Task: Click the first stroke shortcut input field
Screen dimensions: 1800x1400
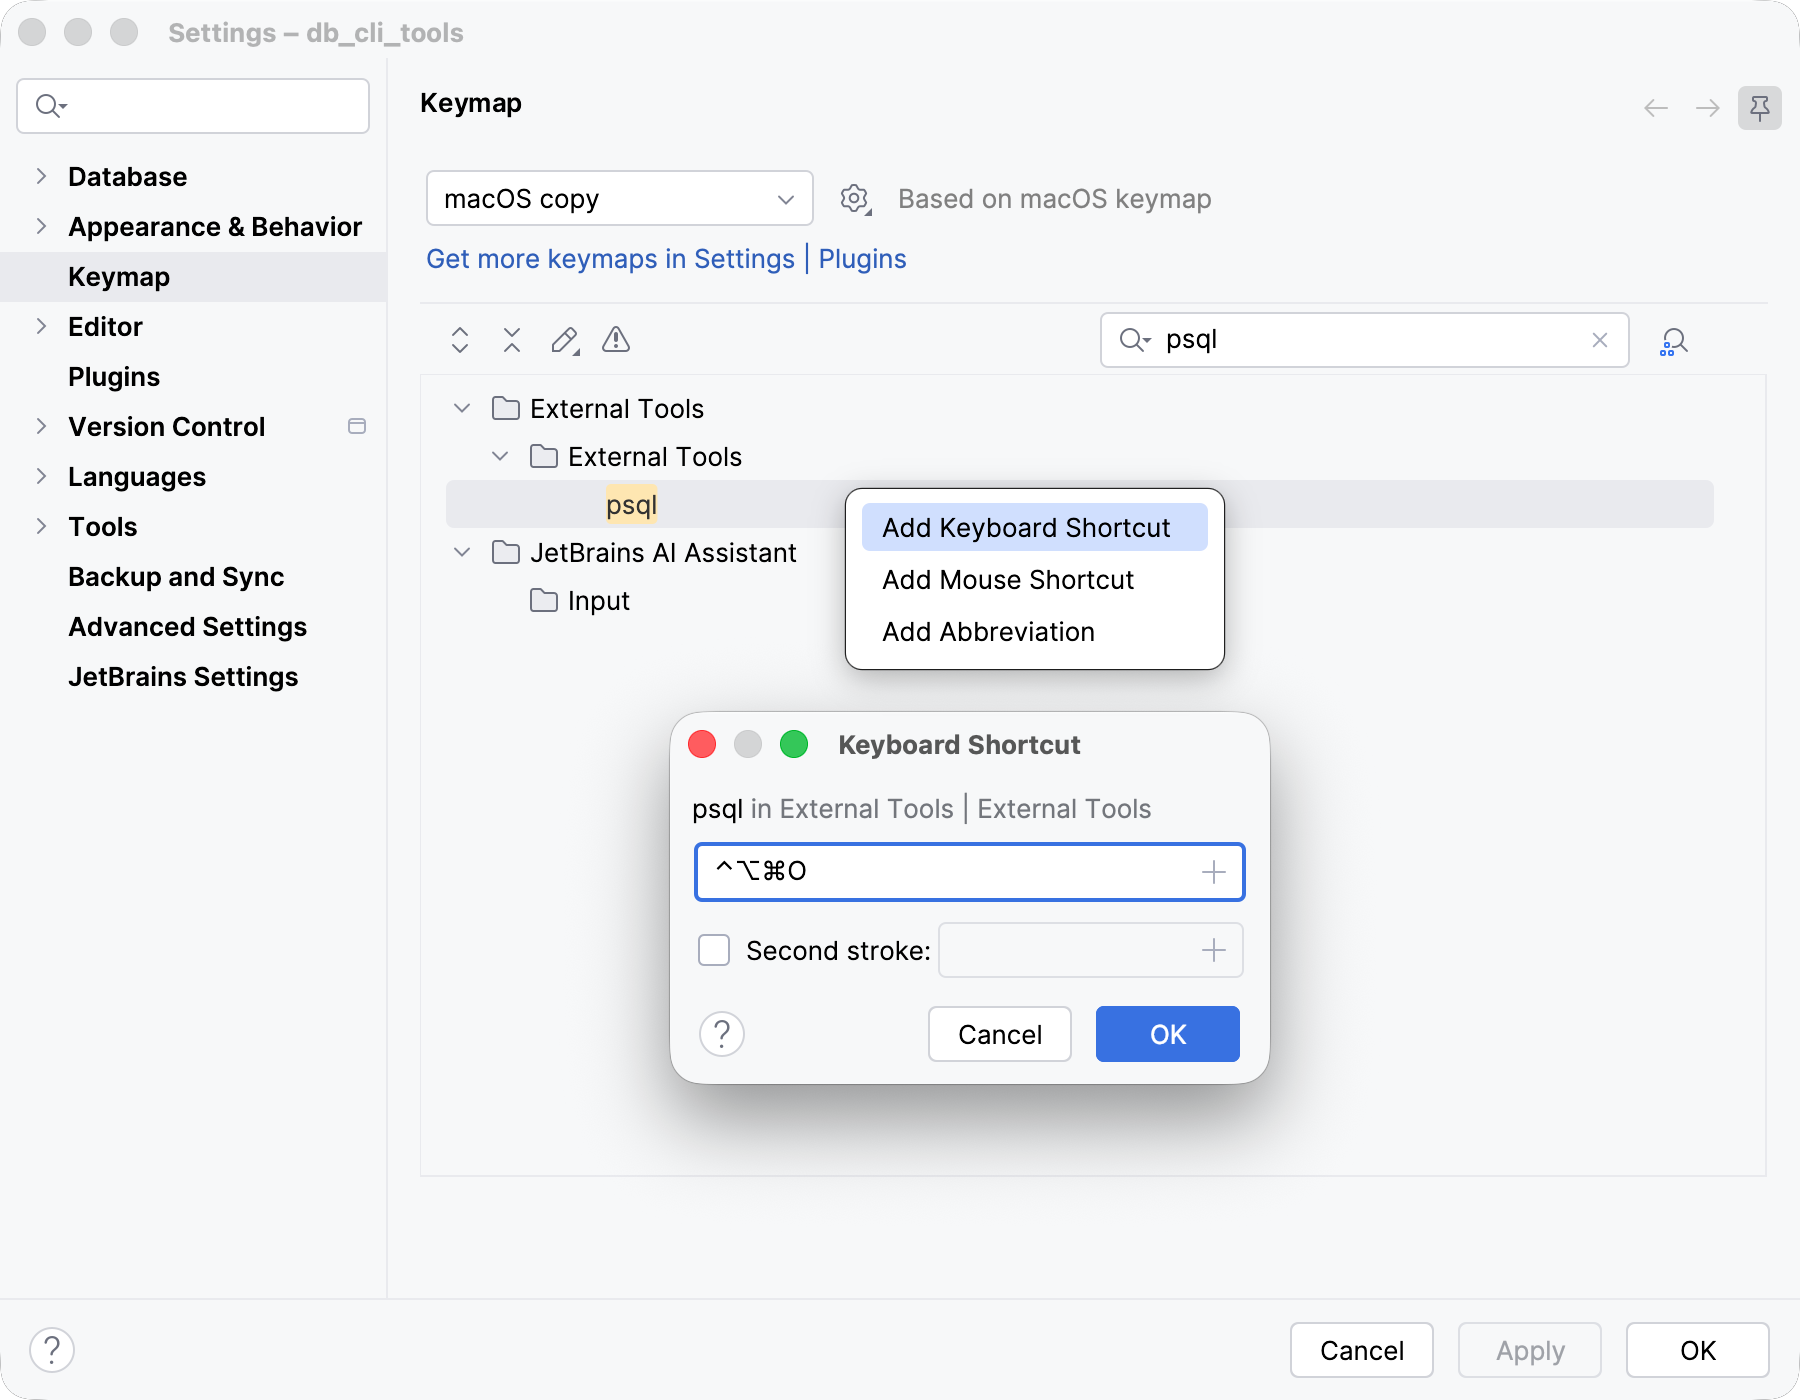Action: 969,872
